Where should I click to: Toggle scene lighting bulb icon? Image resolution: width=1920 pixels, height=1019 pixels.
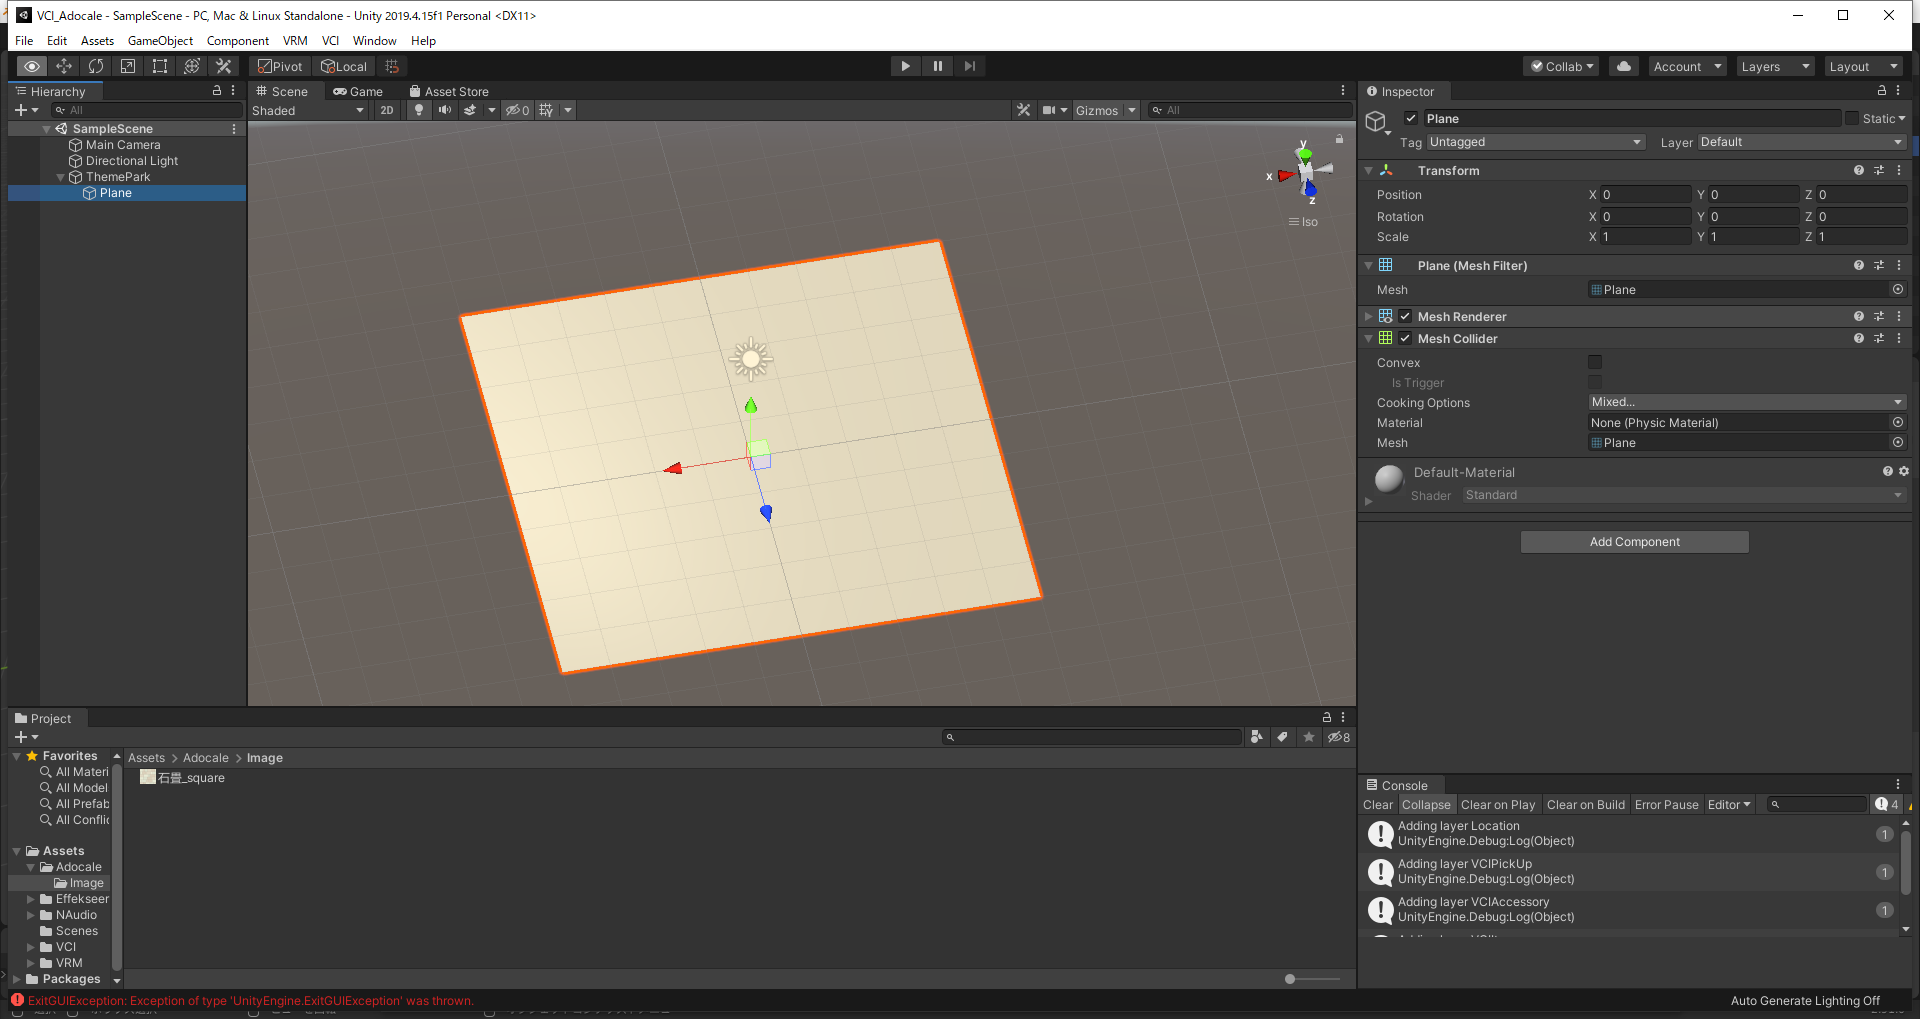pos(419,110)
